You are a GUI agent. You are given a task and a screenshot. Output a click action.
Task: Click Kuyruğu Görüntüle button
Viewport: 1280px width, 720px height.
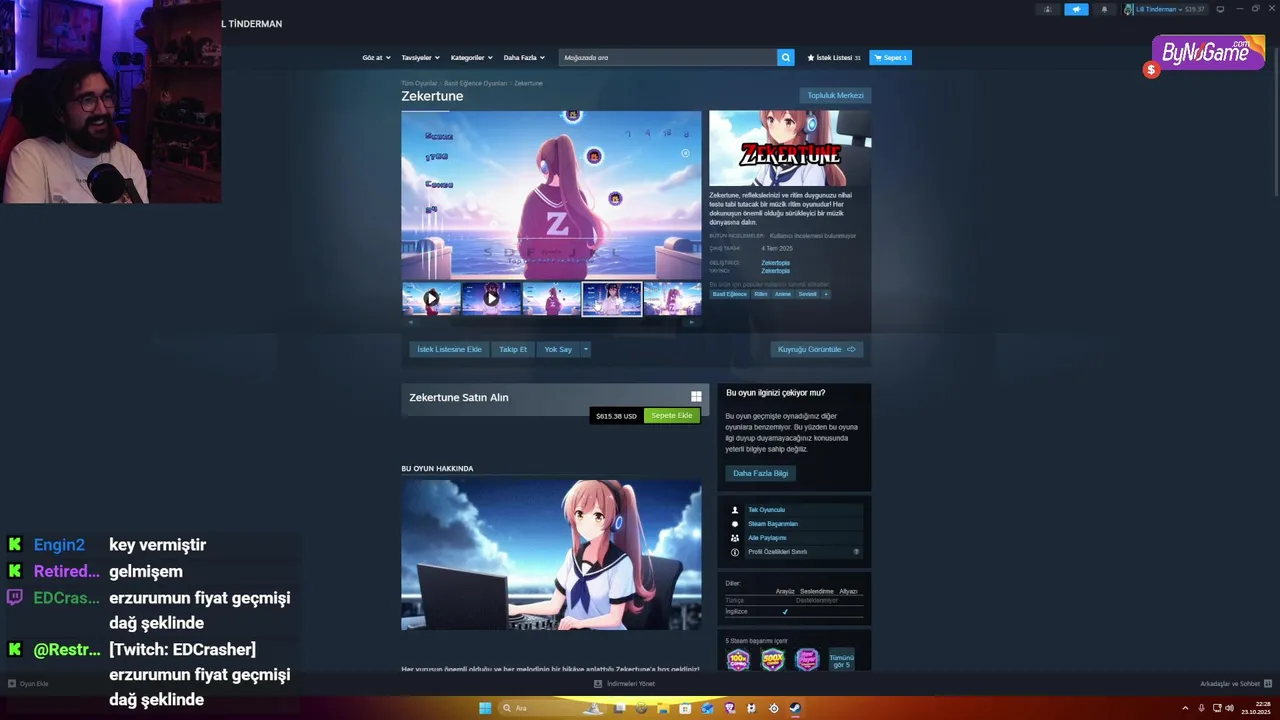coord(817,349)
